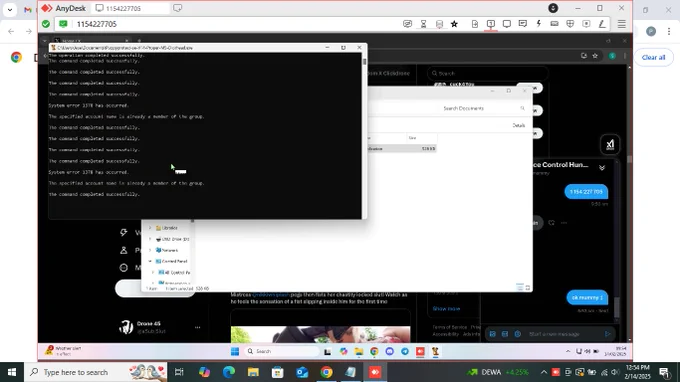Collapse the chat panel double-chevron on X
The height and width of the screenshot is (382, 680).
(x=602, y=168)
